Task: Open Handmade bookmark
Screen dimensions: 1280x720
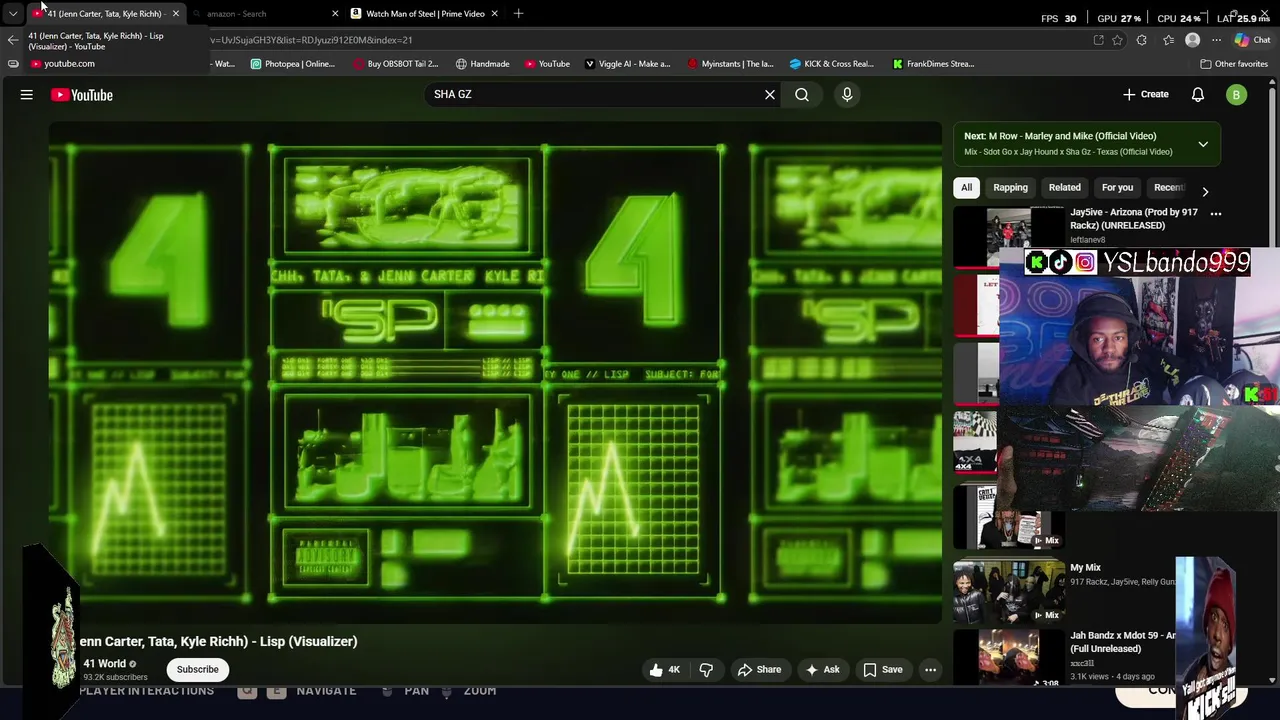Action: click(x=482, y=64)
